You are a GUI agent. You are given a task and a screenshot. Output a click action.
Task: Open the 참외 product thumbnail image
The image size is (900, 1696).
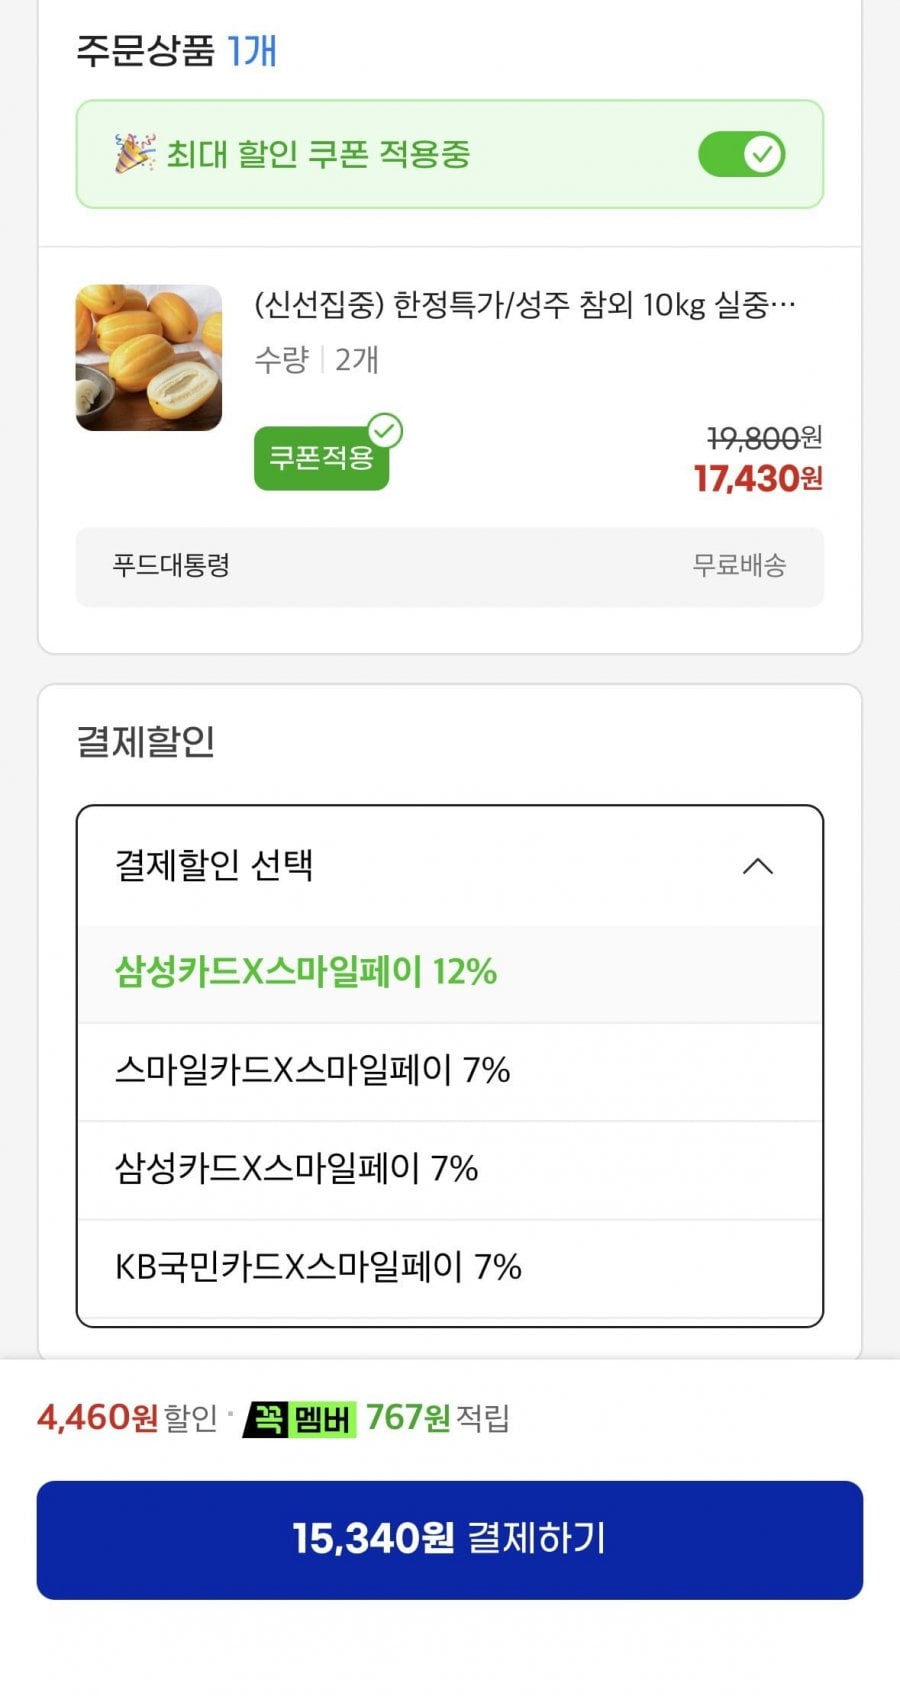click(x=149, y=358)
